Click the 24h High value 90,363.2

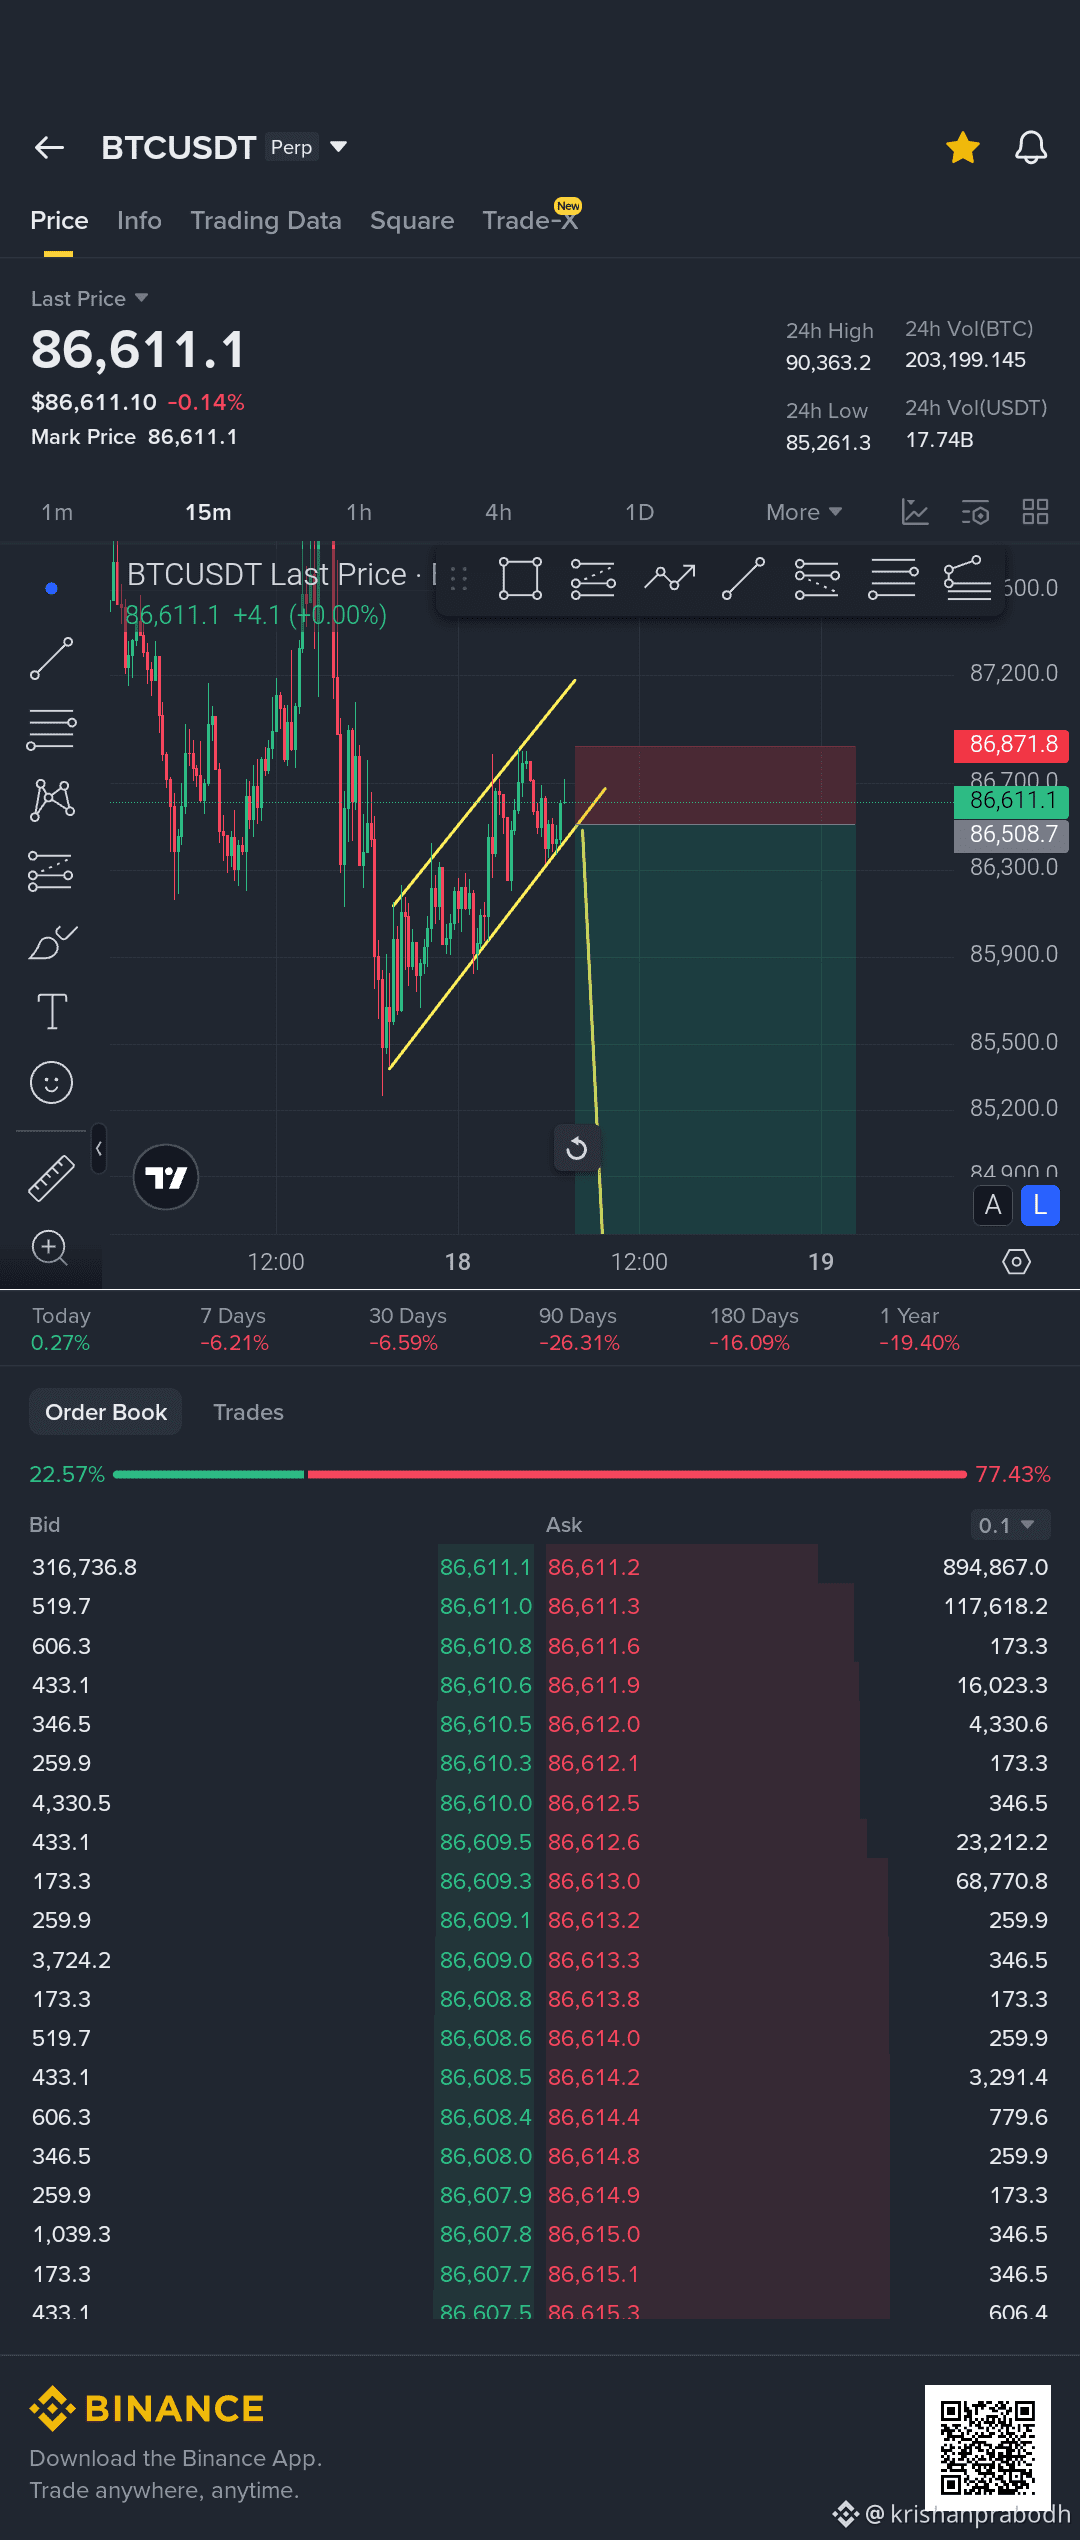[x=828, y=363]
